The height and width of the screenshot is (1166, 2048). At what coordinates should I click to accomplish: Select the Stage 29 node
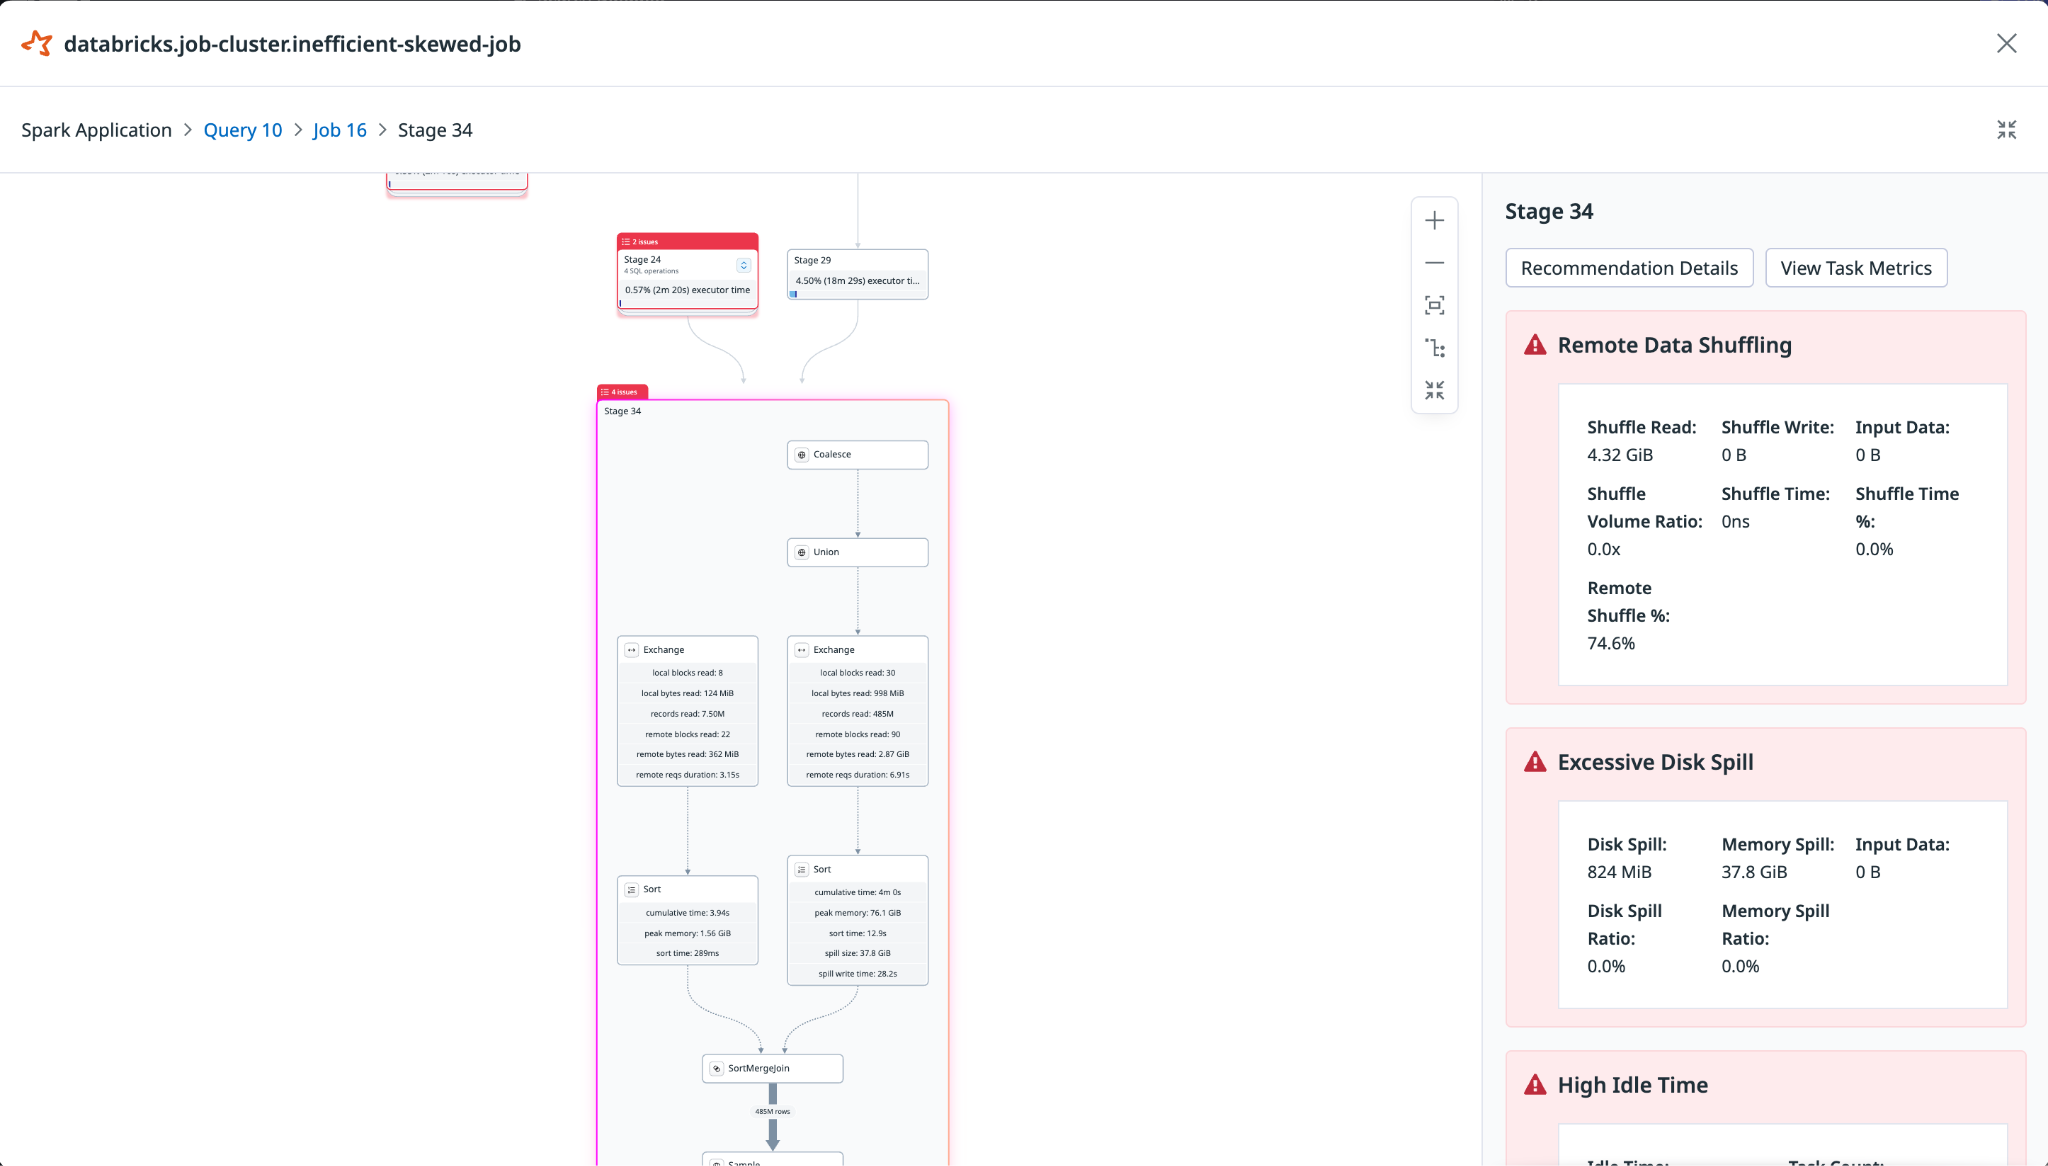857,274
